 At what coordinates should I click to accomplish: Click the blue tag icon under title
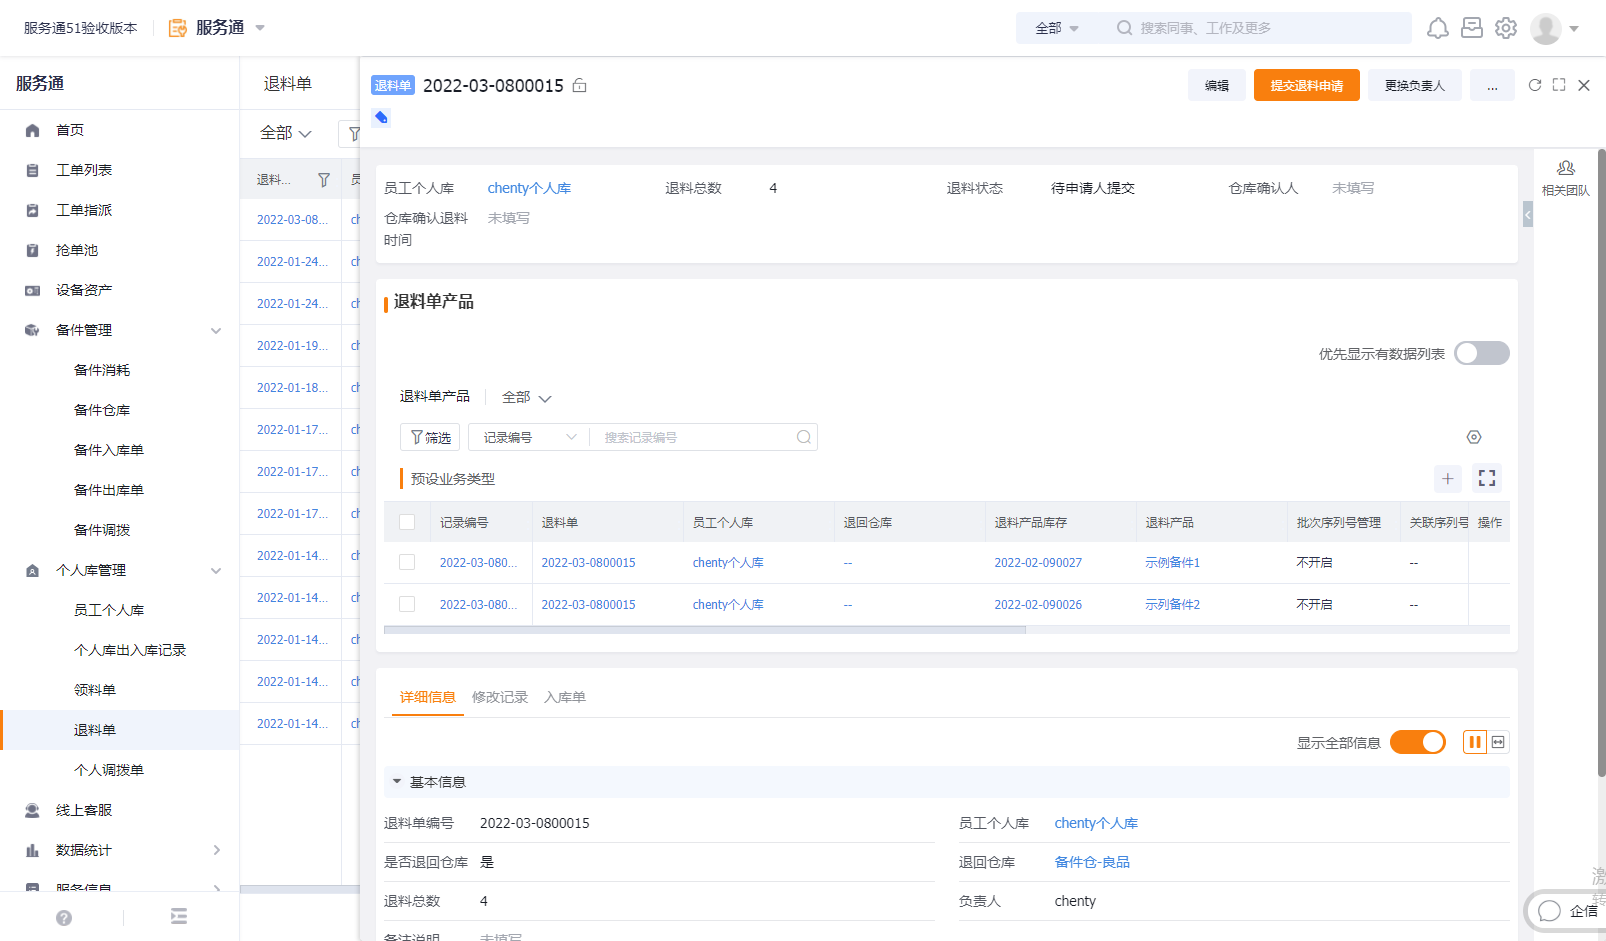click(381, 117)
